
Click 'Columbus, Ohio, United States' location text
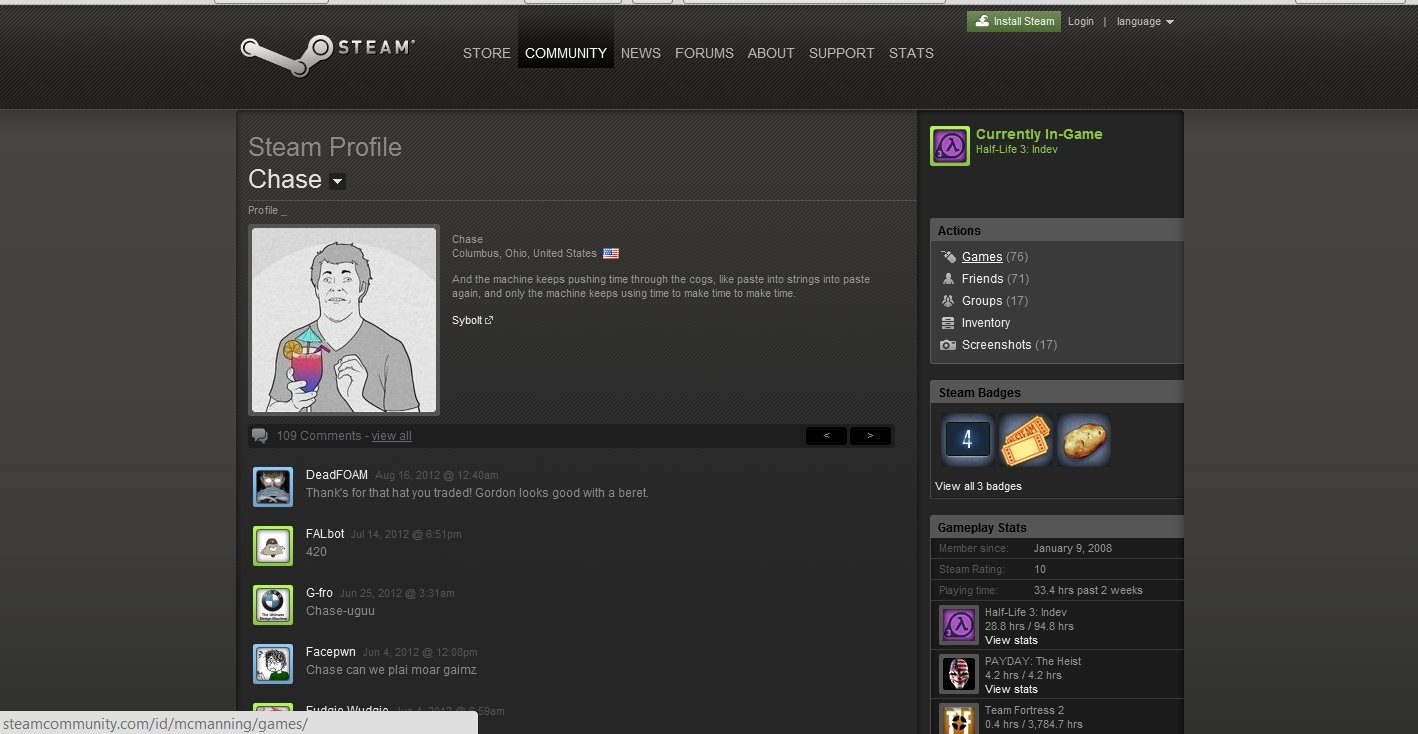pos(524,254)
